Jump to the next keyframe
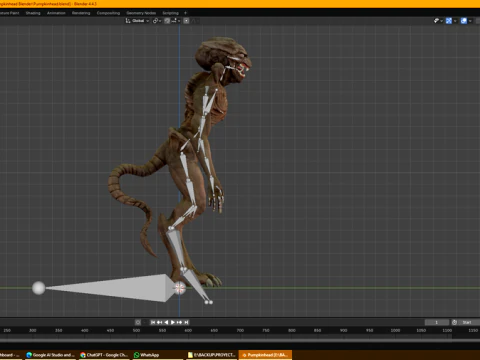Image resolution: width=480 pixels, height=360 pixels. click(x=179, y=322)
